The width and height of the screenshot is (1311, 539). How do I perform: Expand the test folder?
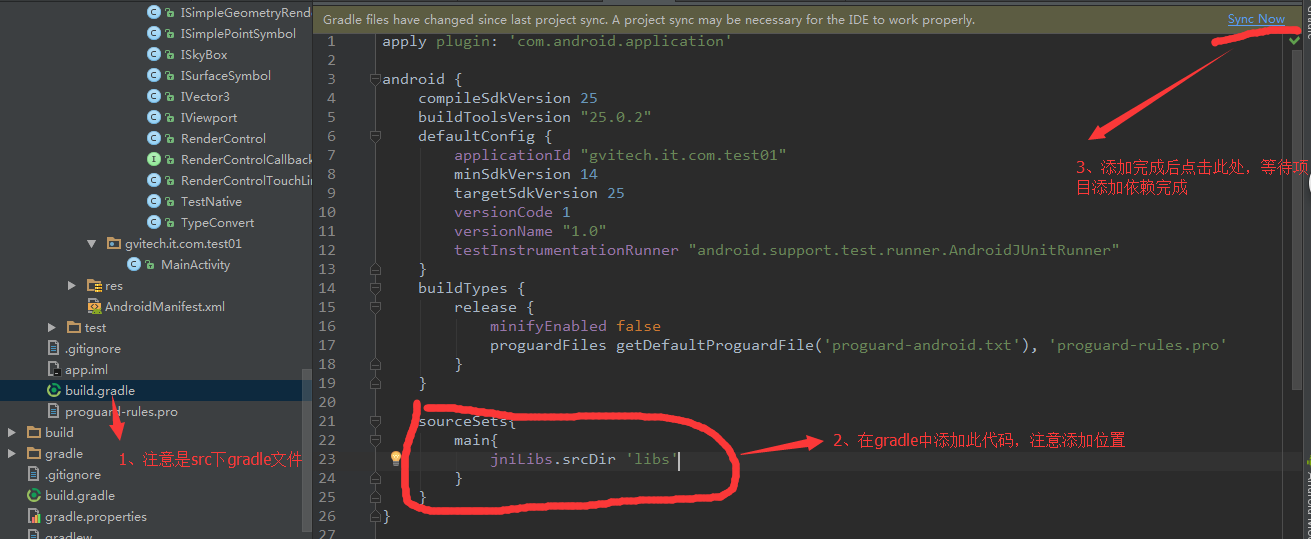point(52,327)
